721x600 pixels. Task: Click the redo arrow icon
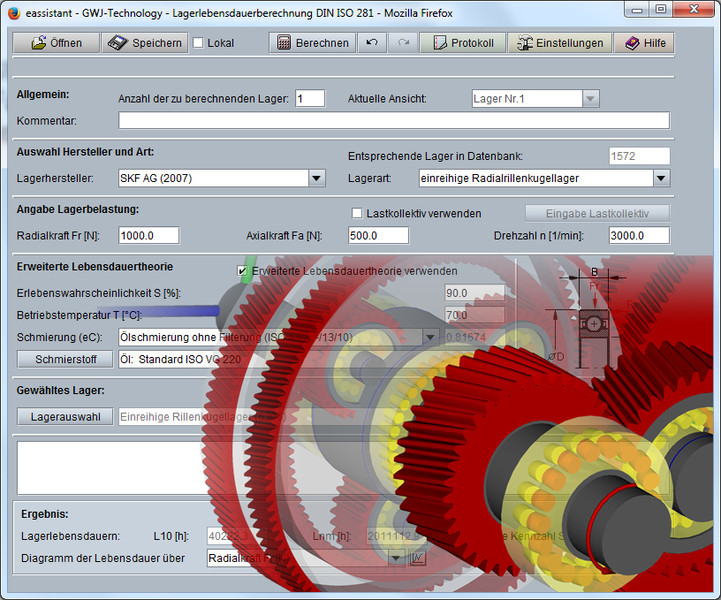click(403, 43)
